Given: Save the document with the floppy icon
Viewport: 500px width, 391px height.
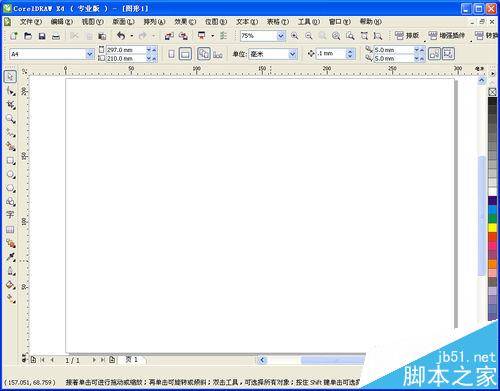Looking at the screenshot, I should [42, 36].
